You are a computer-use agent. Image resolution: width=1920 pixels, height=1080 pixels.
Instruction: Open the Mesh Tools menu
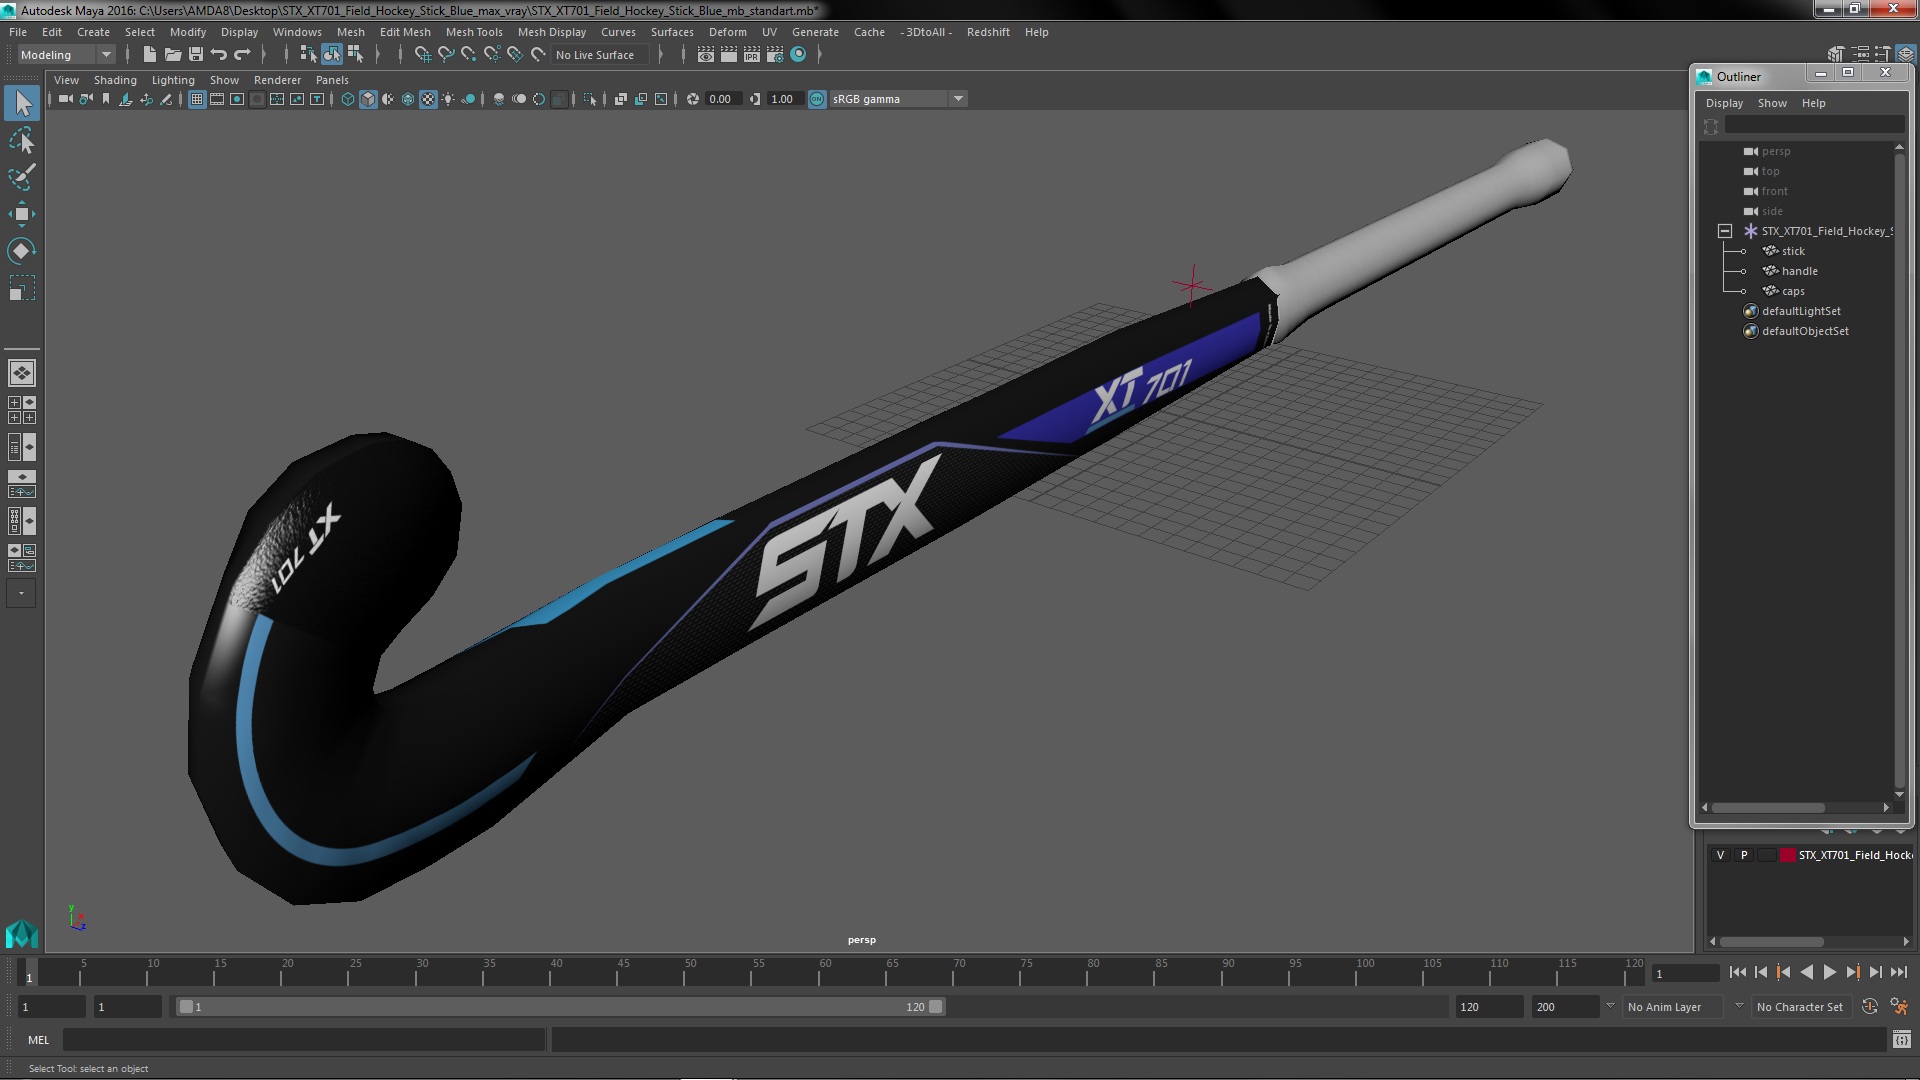[x=474, y=32]
